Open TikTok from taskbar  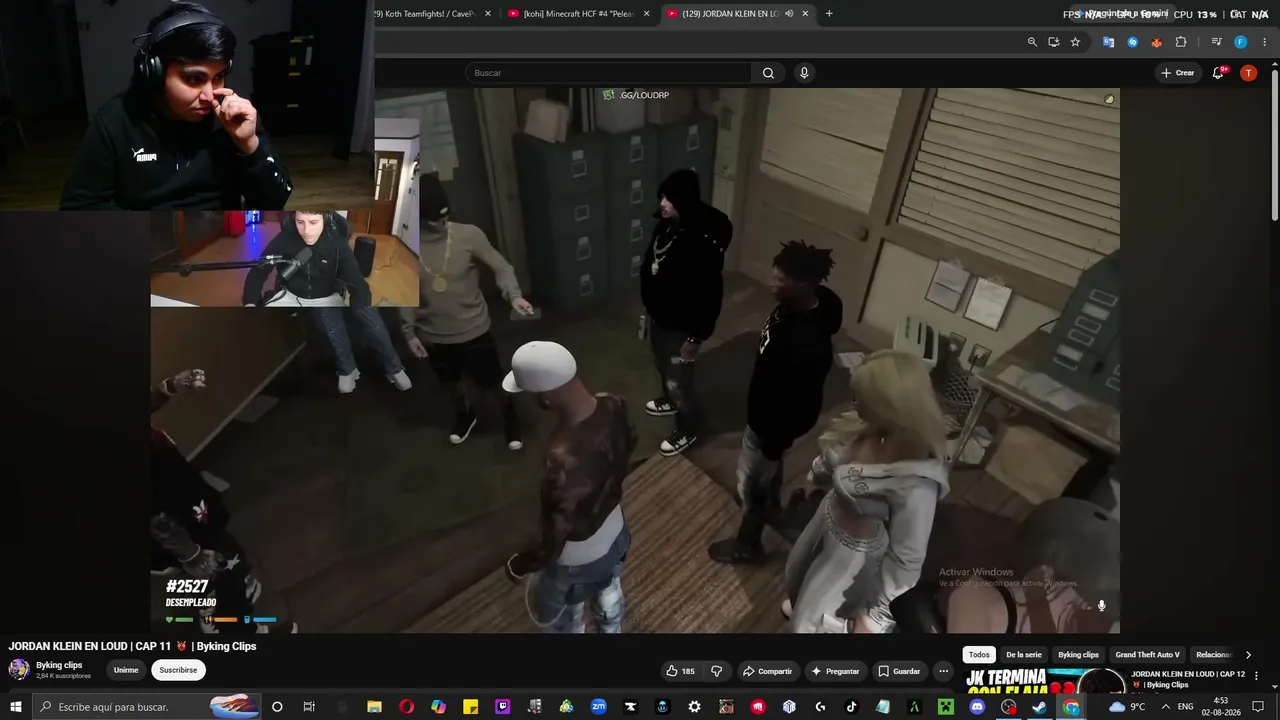coord(852,707)
